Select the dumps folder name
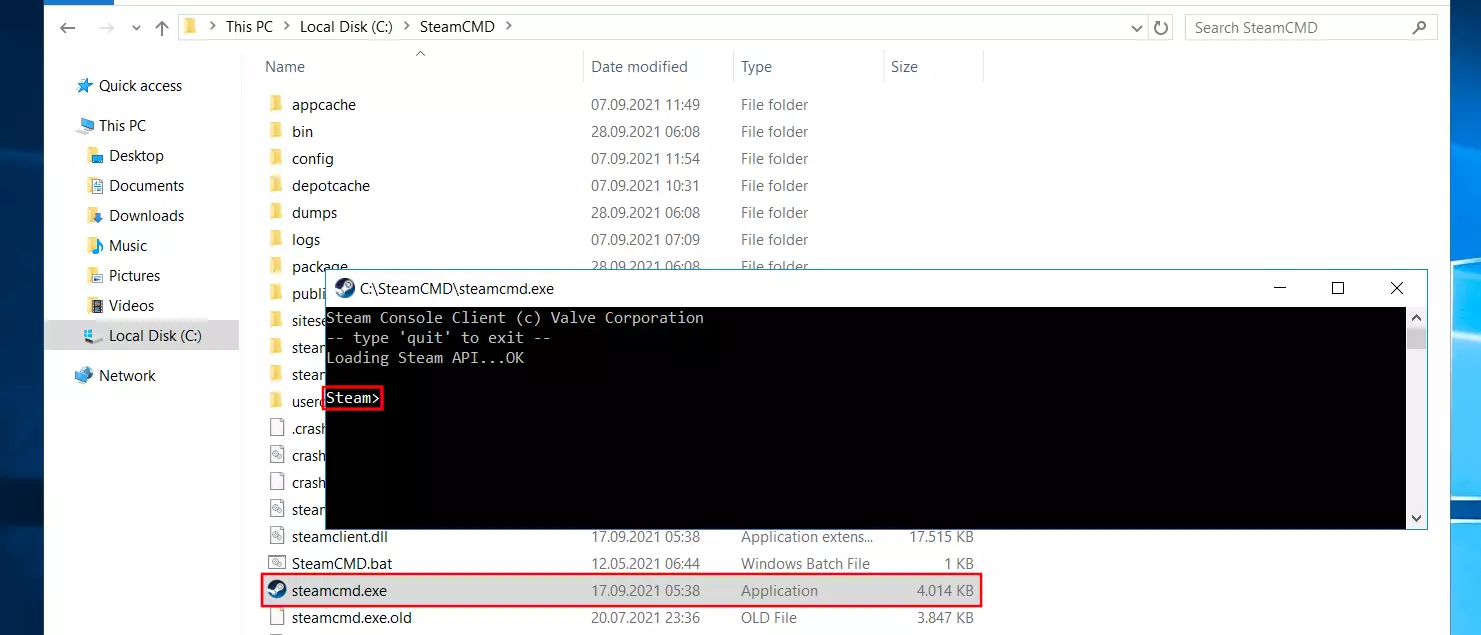The width and height of the screenshot is (1481, 635). click(314, 213)
